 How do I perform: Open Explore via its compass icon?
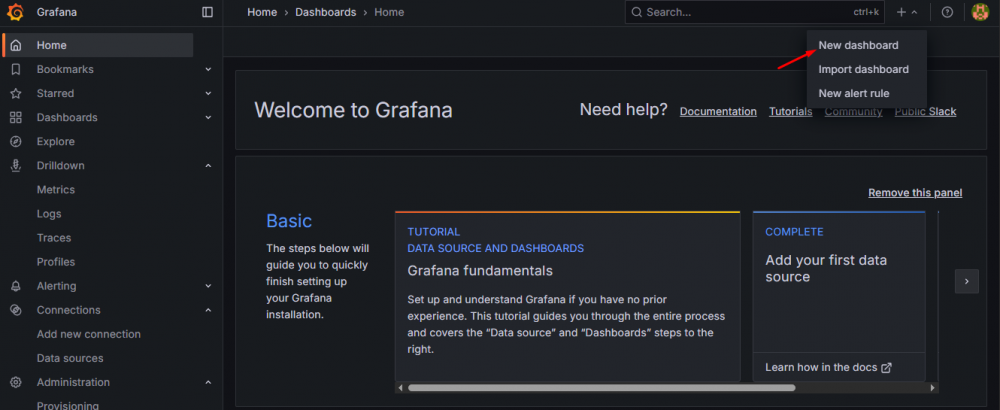coord(15,142)
